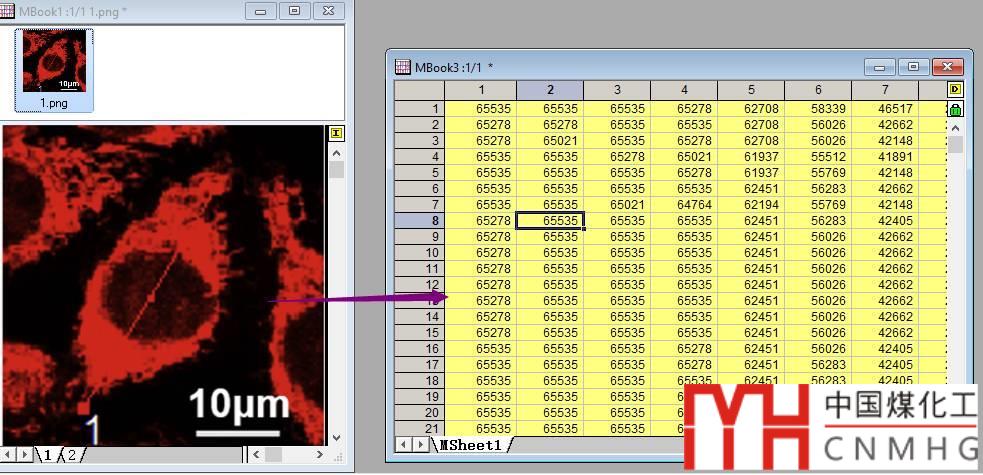This screenshot has width=983, height=475.
Task: Click the MBook3 window title icon
Action: pyautogui.click(x=403, y=67)
